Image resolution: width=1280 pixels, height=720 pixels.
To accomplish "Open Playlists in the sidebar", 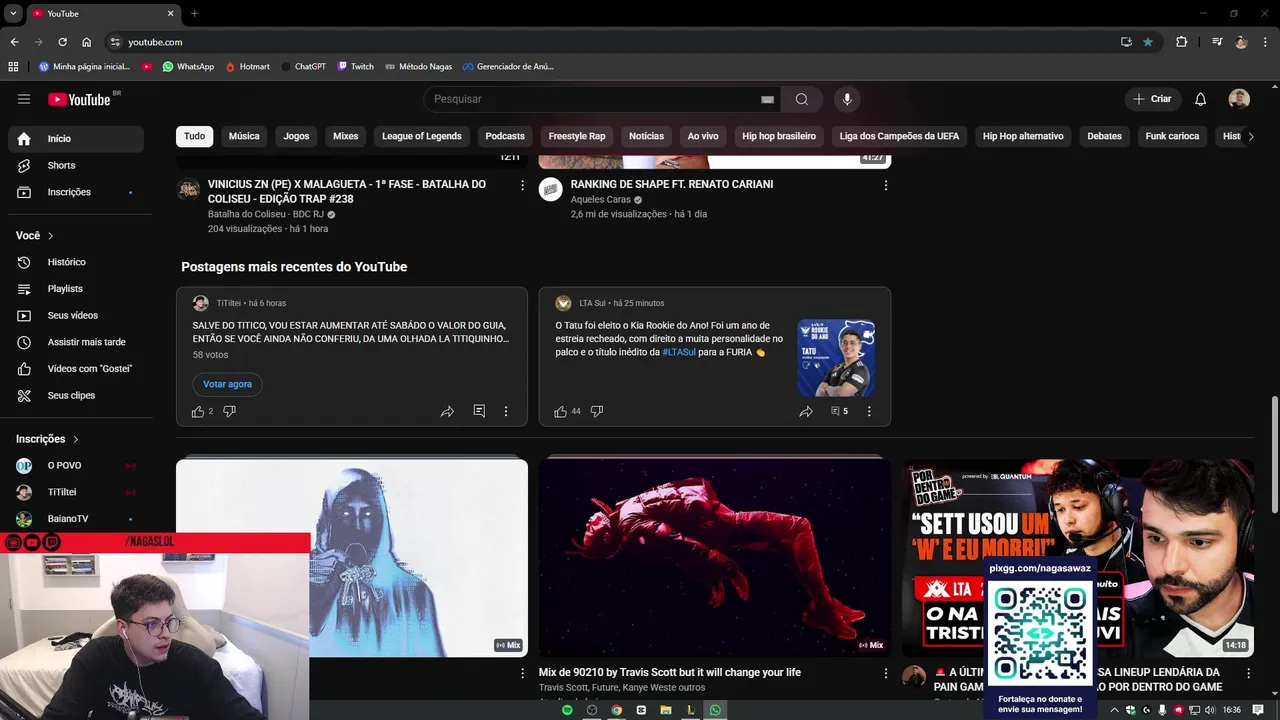I will coord(76,289).
